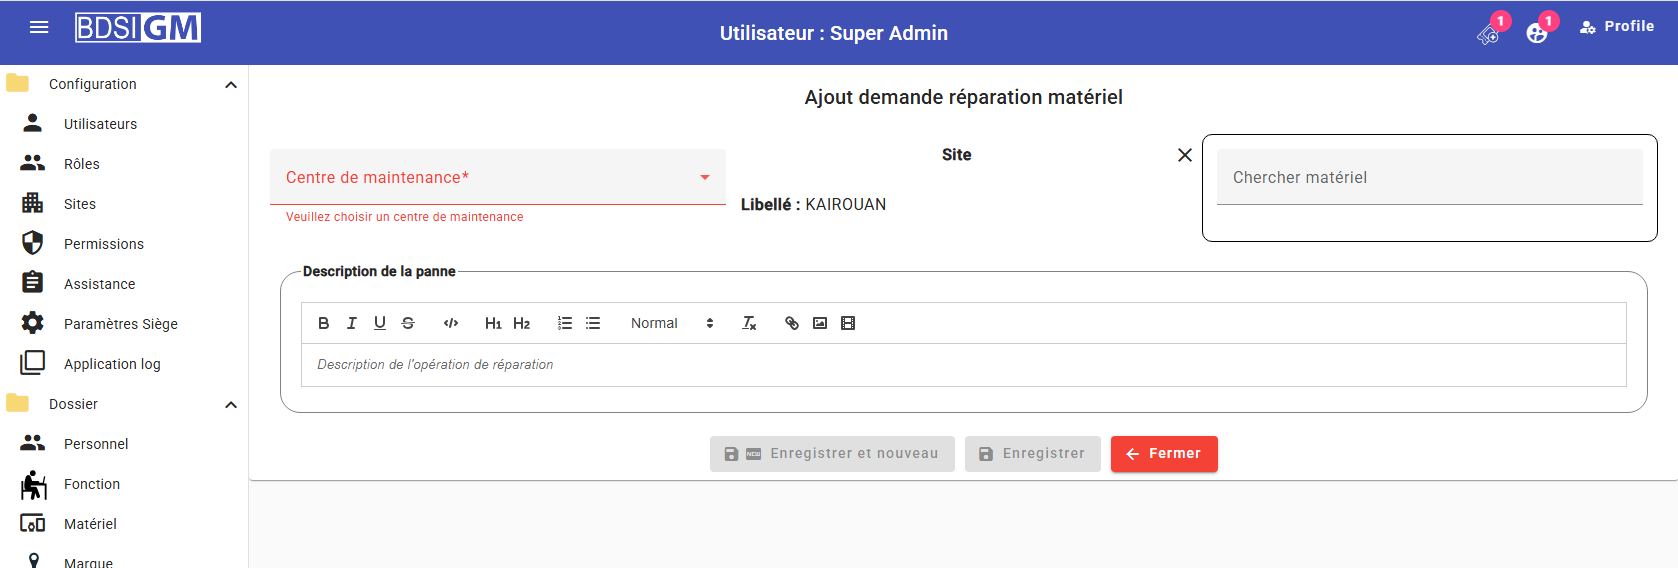The width and height of the screenshot is (1678, 568).
Task: Click the Application log icon
Action: pos(33,363)
